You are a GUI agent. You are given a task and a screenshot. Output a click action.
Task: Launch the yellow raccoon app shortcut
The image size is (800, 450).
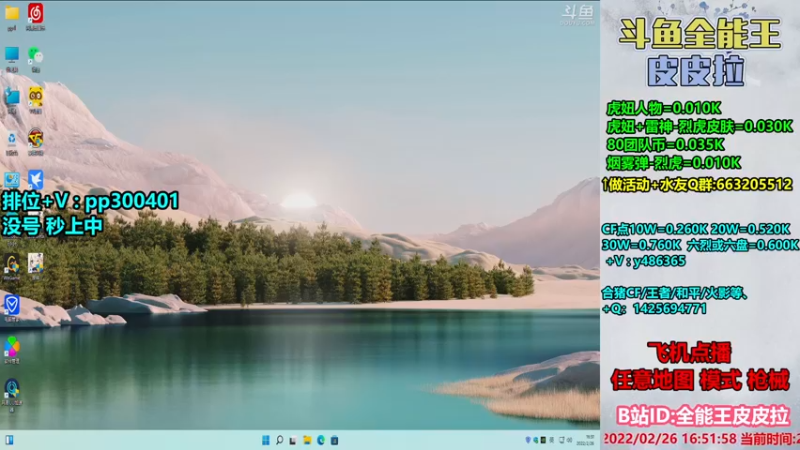(x=35, y=96)
